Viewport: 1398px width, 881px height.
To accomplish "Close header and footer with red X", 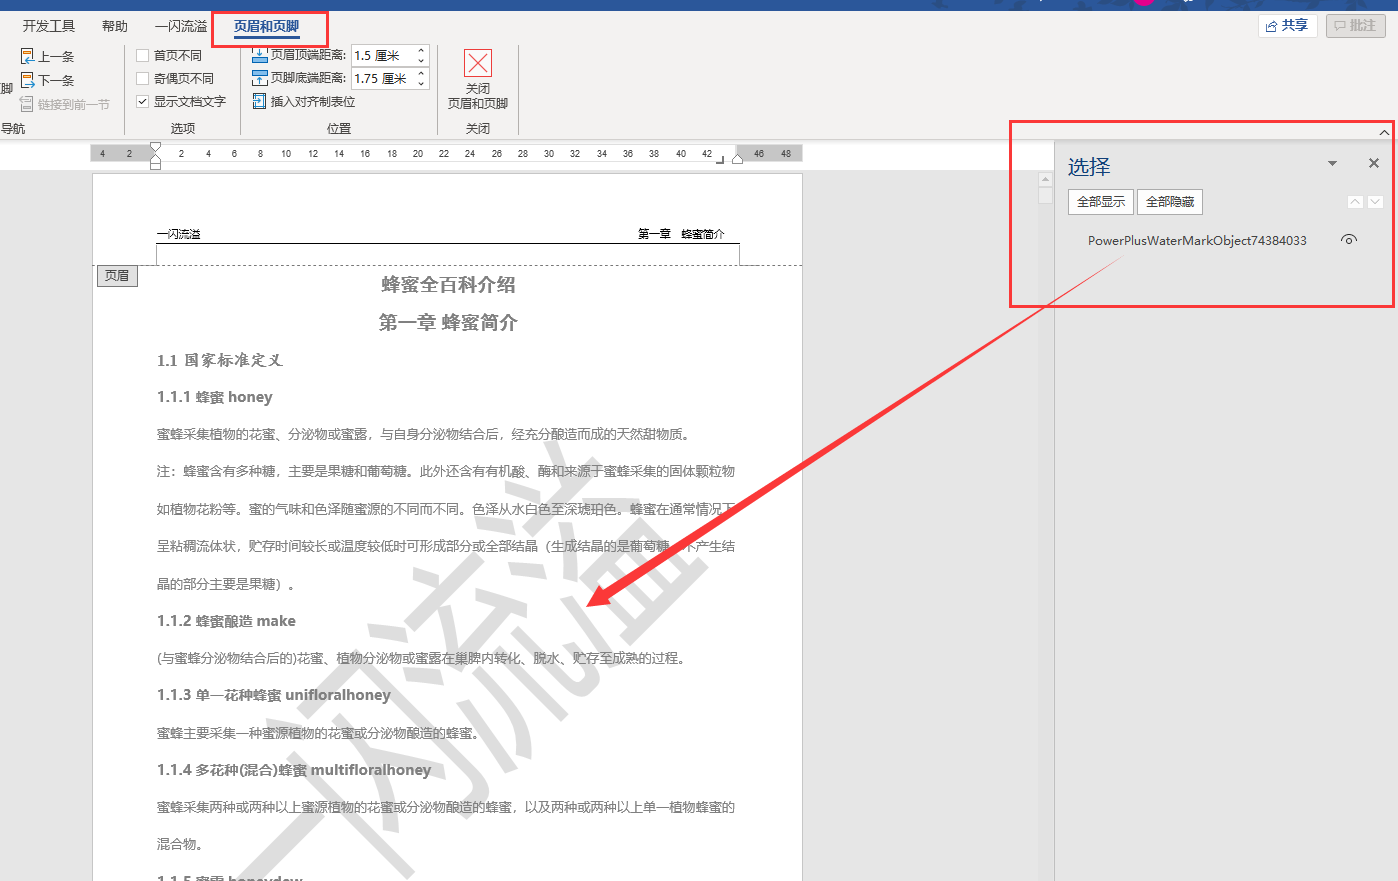I will (478, 63).
